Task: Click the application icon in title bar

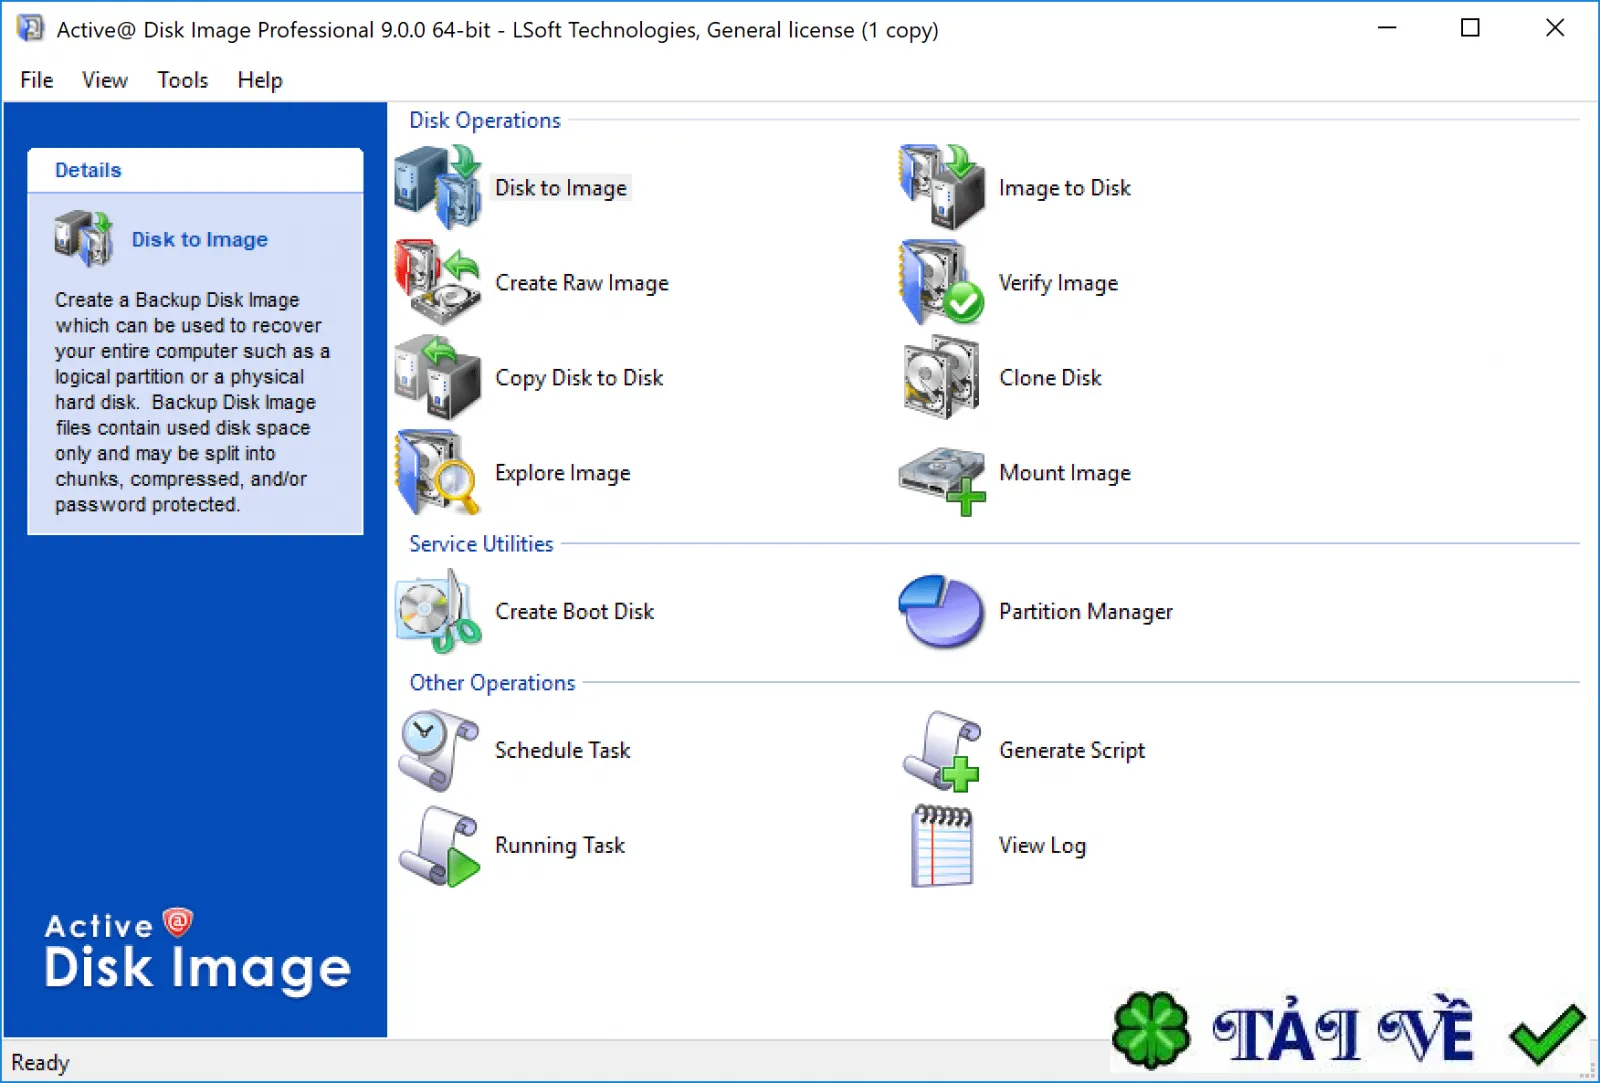Action: pos(31,29)
